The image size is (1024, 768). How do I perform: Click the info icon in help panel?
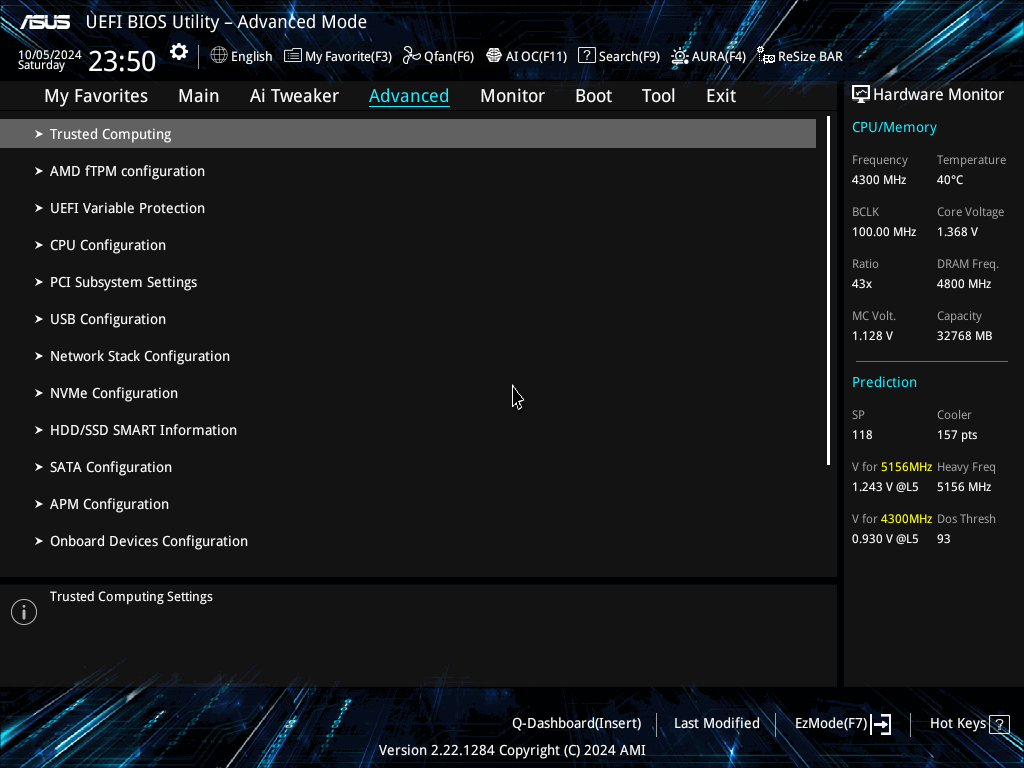[x=24, y=612]
